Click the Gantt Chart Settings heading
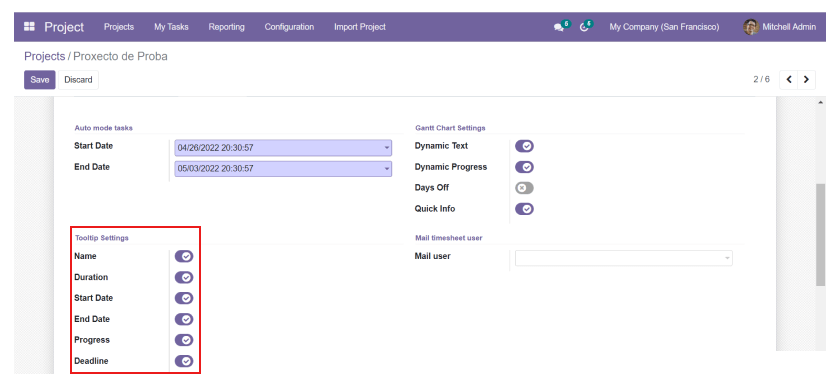 click(450, 128)
